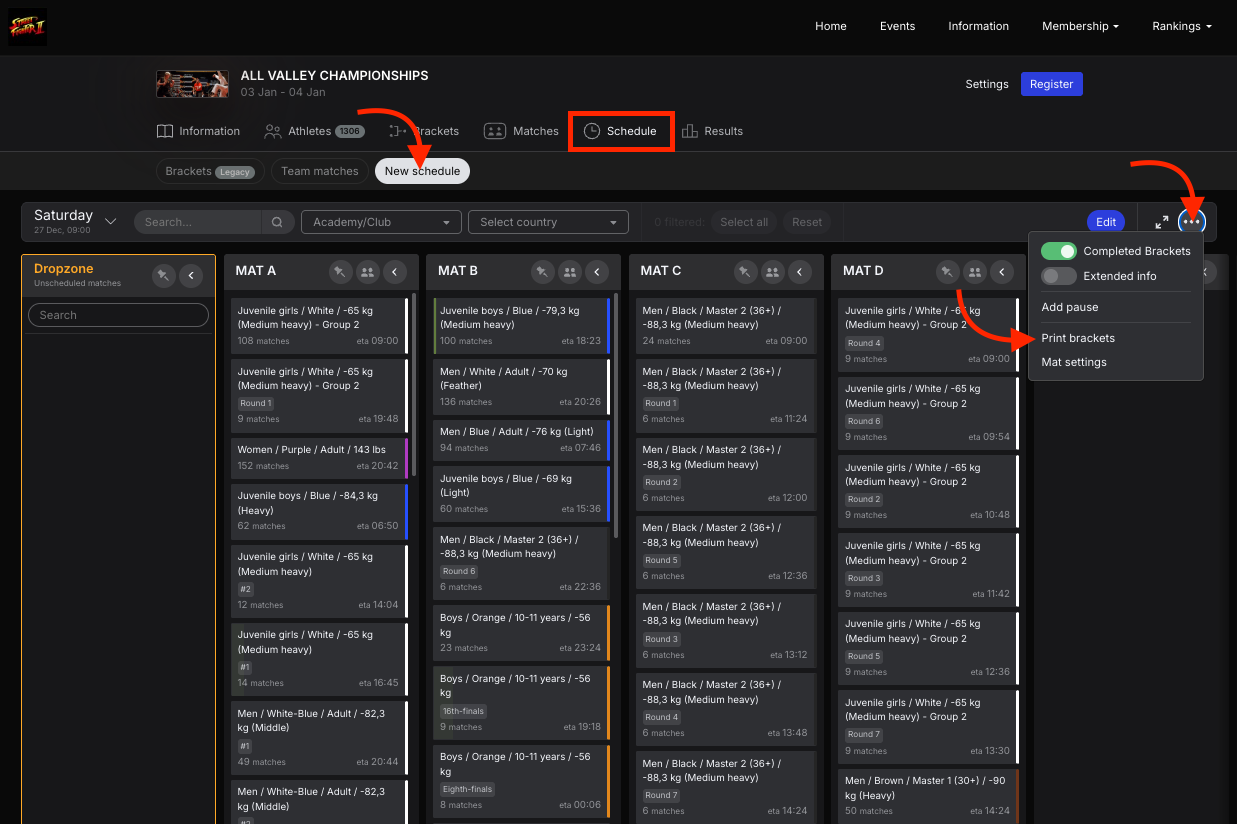Collapse the MAT C column
Screen dimensions: 1237x824
coord(800,271)
